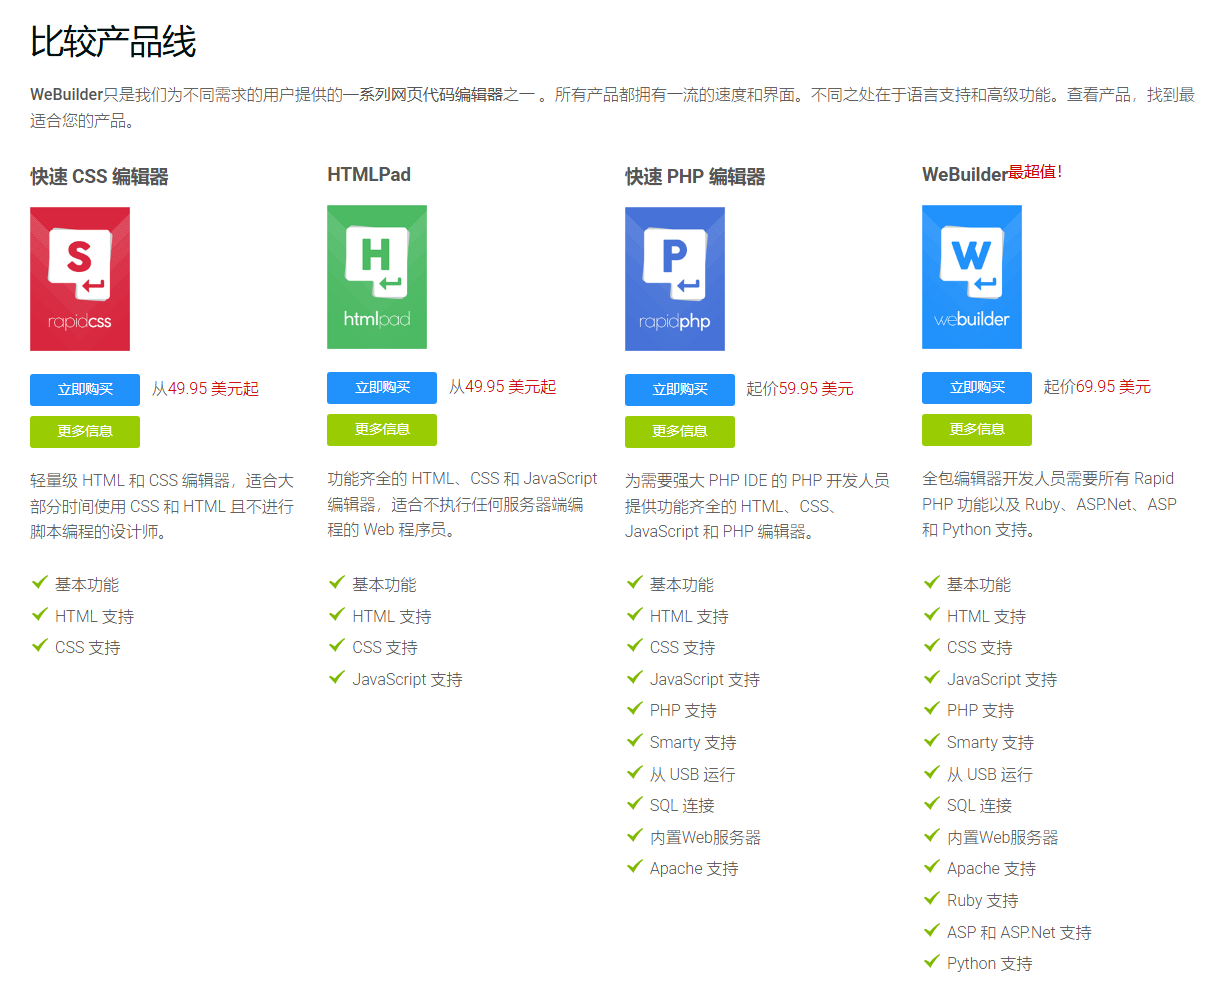The width and height of the screenshot is (1223, 1000).
Task: Click the WeBuilder product heading
Action: 964,175
